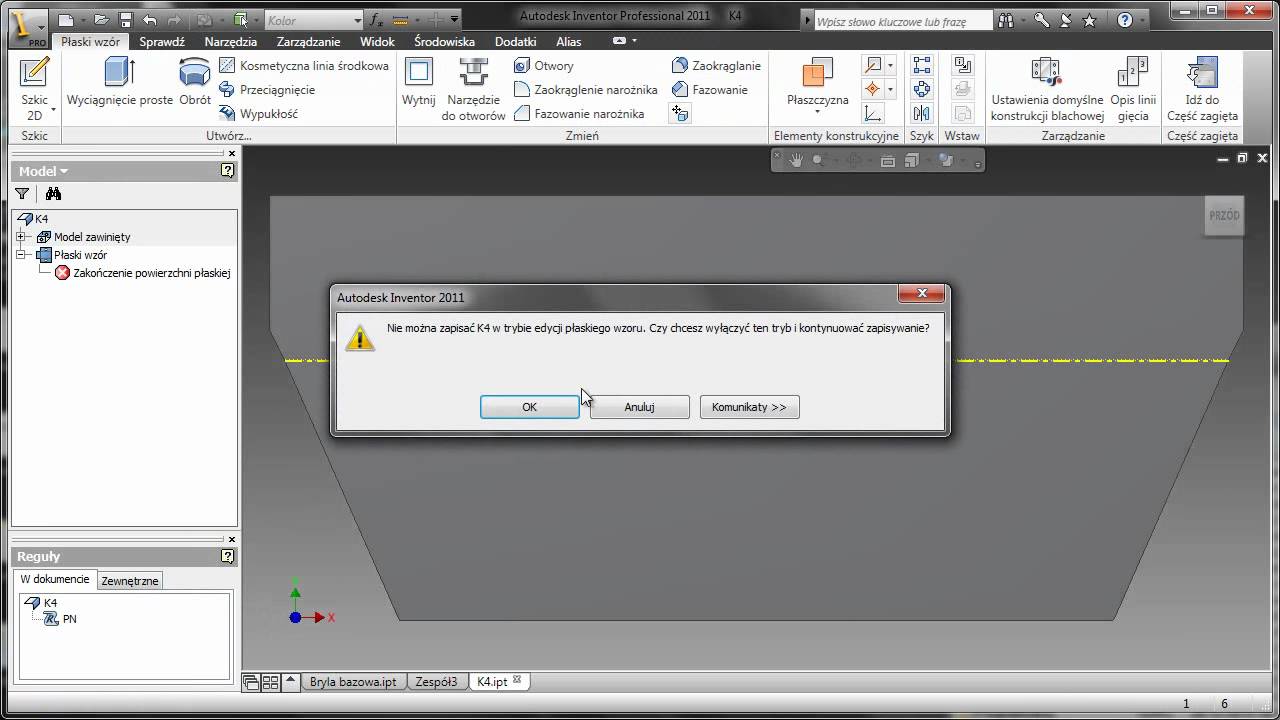
Task: Click the Komunikaty >> button
Action: (749, 407)
